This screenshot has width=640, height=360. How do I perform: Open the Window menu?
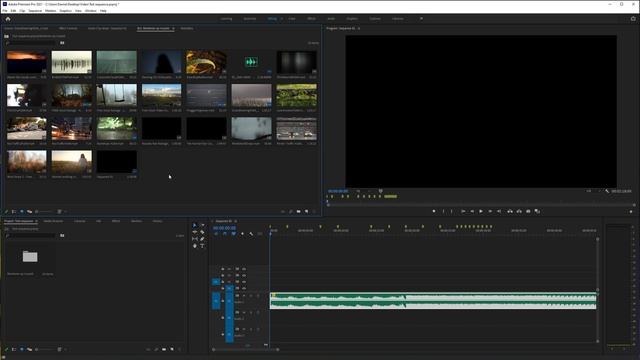[91, 11]
